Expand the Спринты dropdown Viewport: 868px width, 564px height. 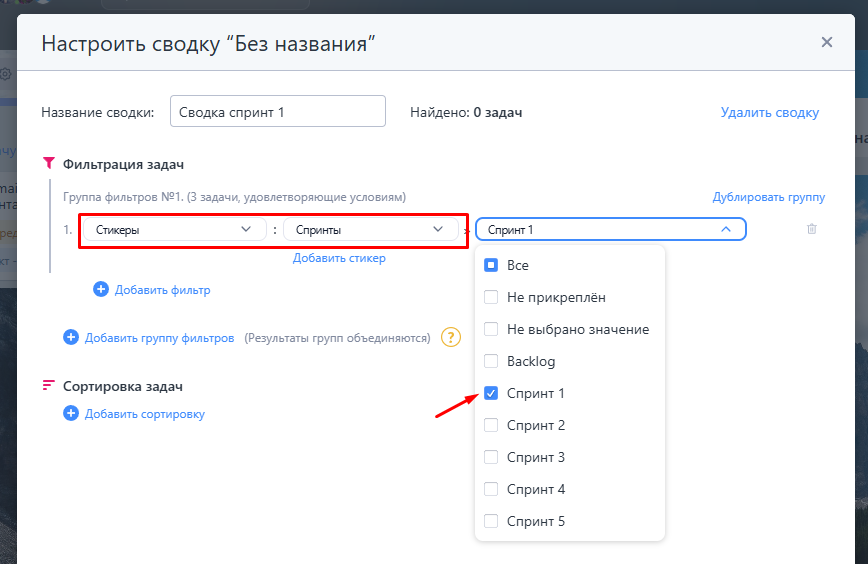coord(370,229)
